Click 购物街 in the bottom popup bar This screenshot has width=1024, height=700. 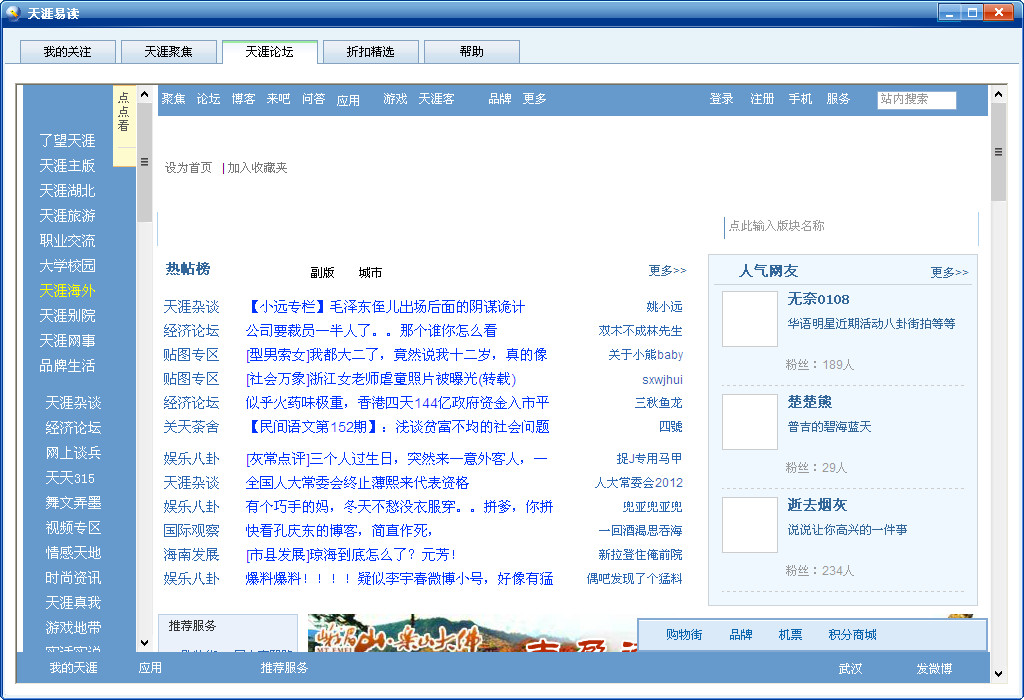pos(684,635)
